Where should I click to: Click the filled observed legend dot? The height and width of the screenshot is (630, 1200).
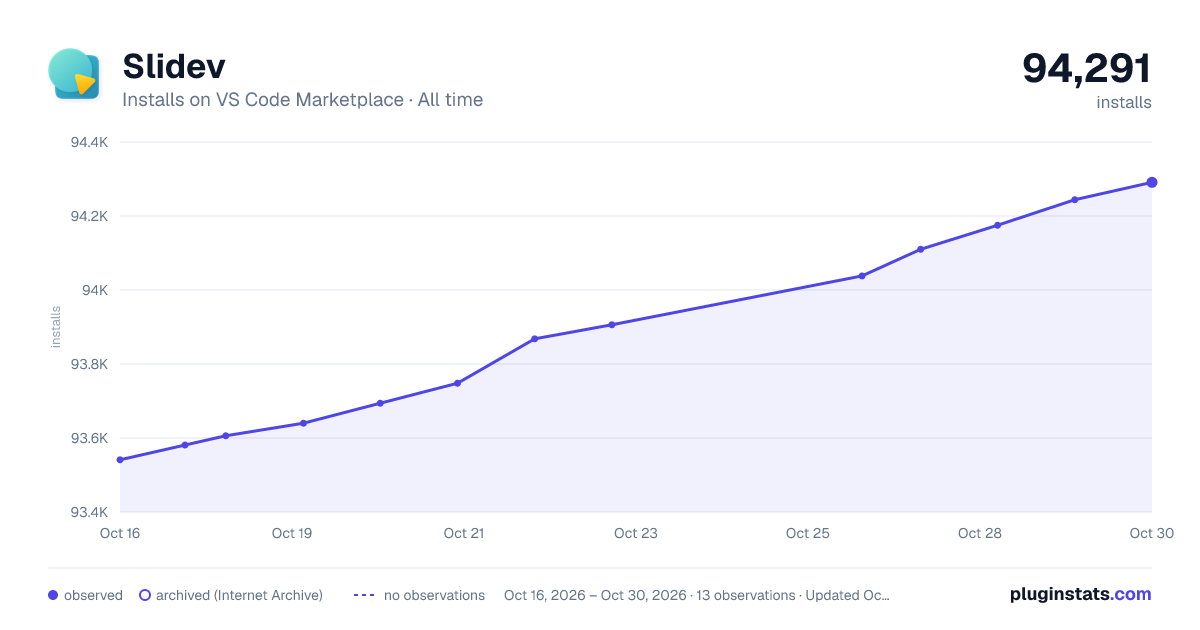tap(53, 595)
